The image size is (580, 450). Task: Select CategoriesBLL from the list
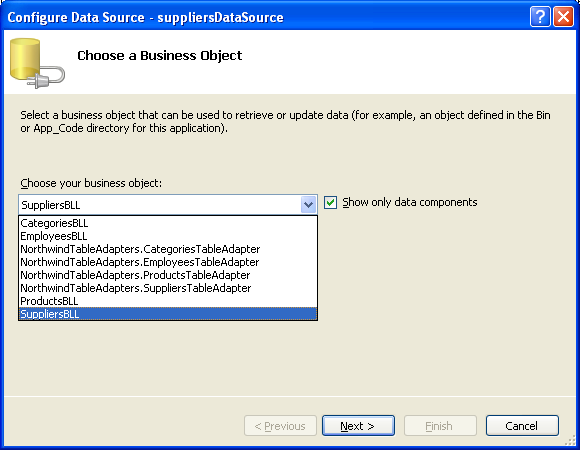168,223
